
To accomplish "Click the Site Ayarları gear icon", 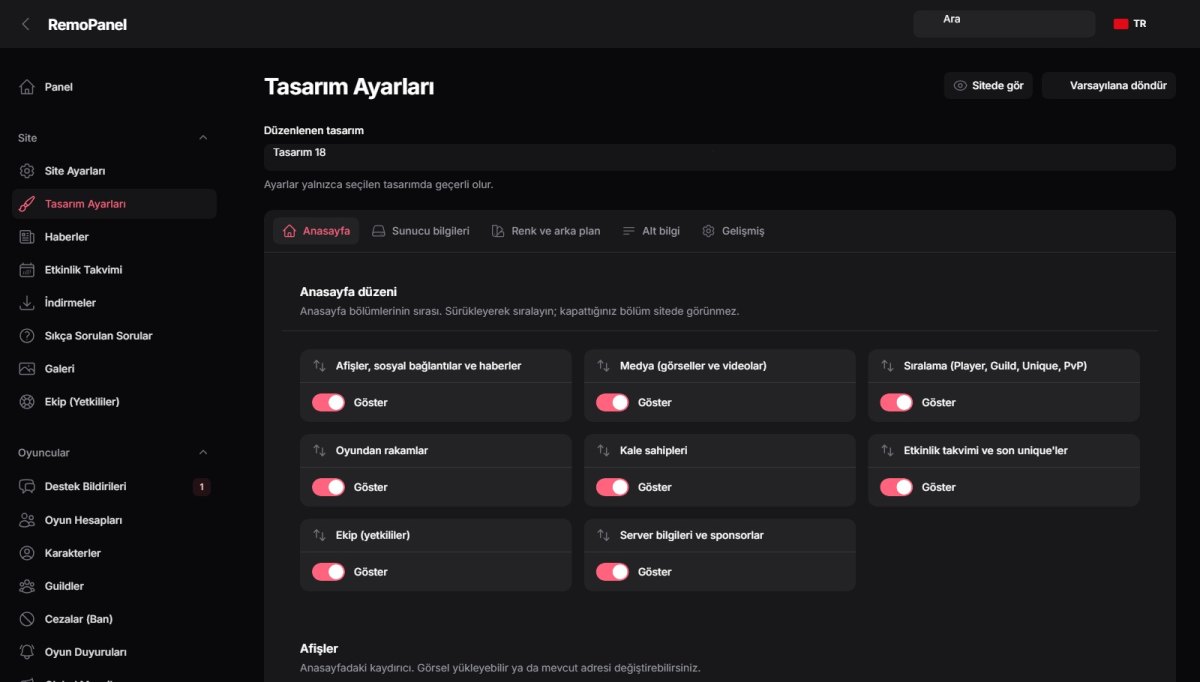I will pos(27,171).
